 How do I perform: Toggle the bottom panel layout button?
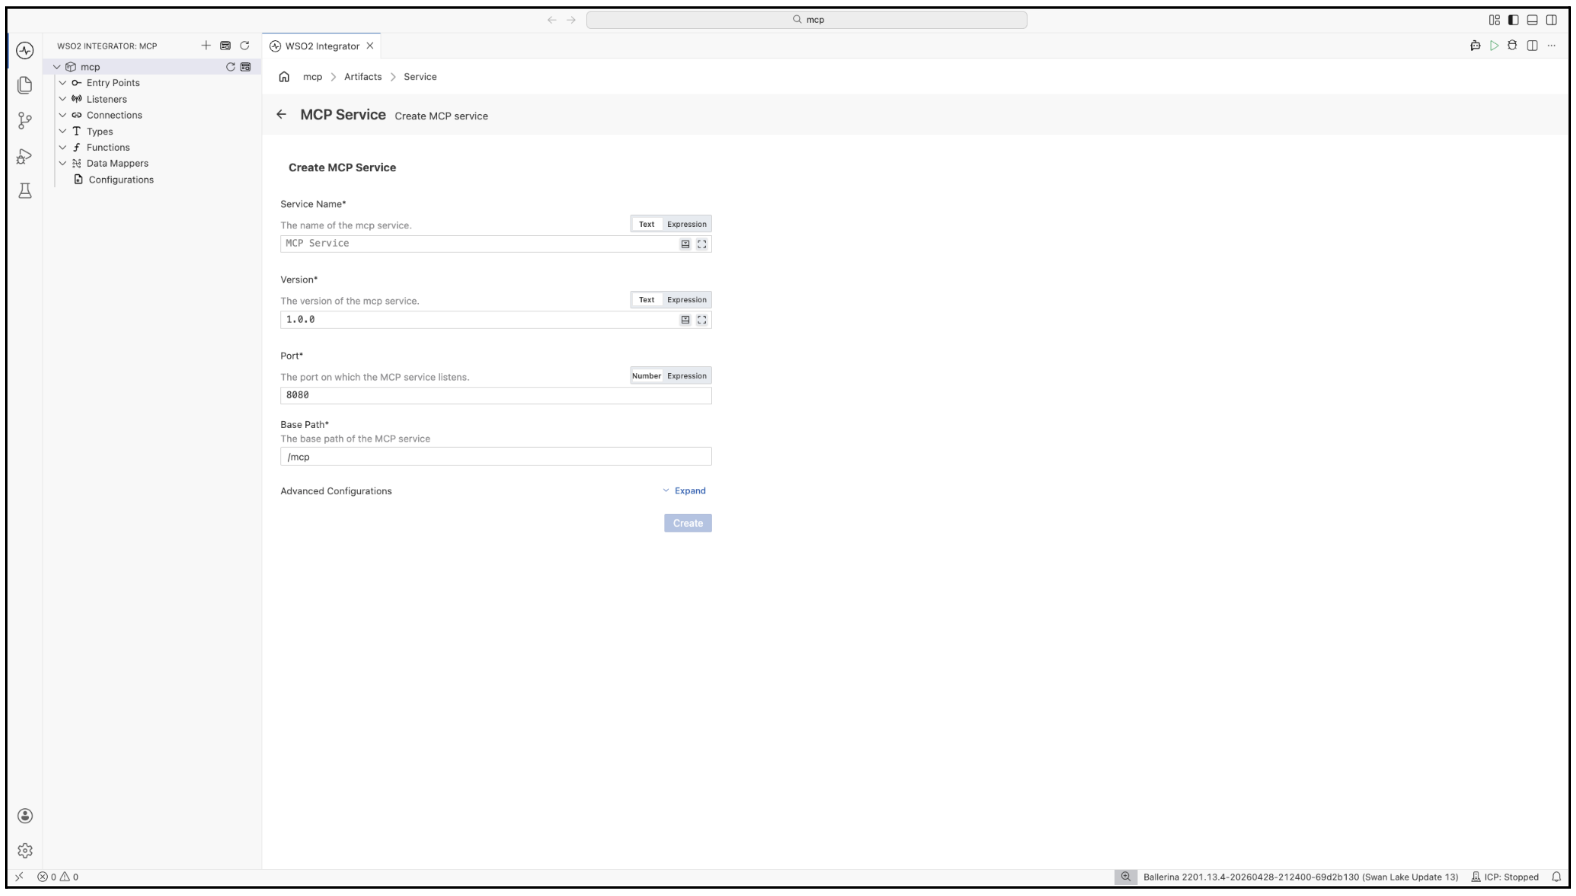[1532, 20]
